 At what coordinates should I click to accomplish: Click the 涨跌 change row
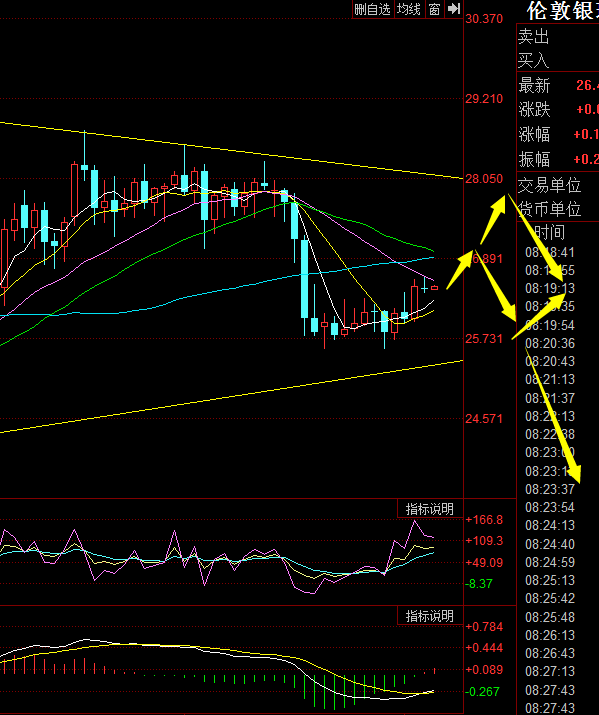click(x=558, y=109)
